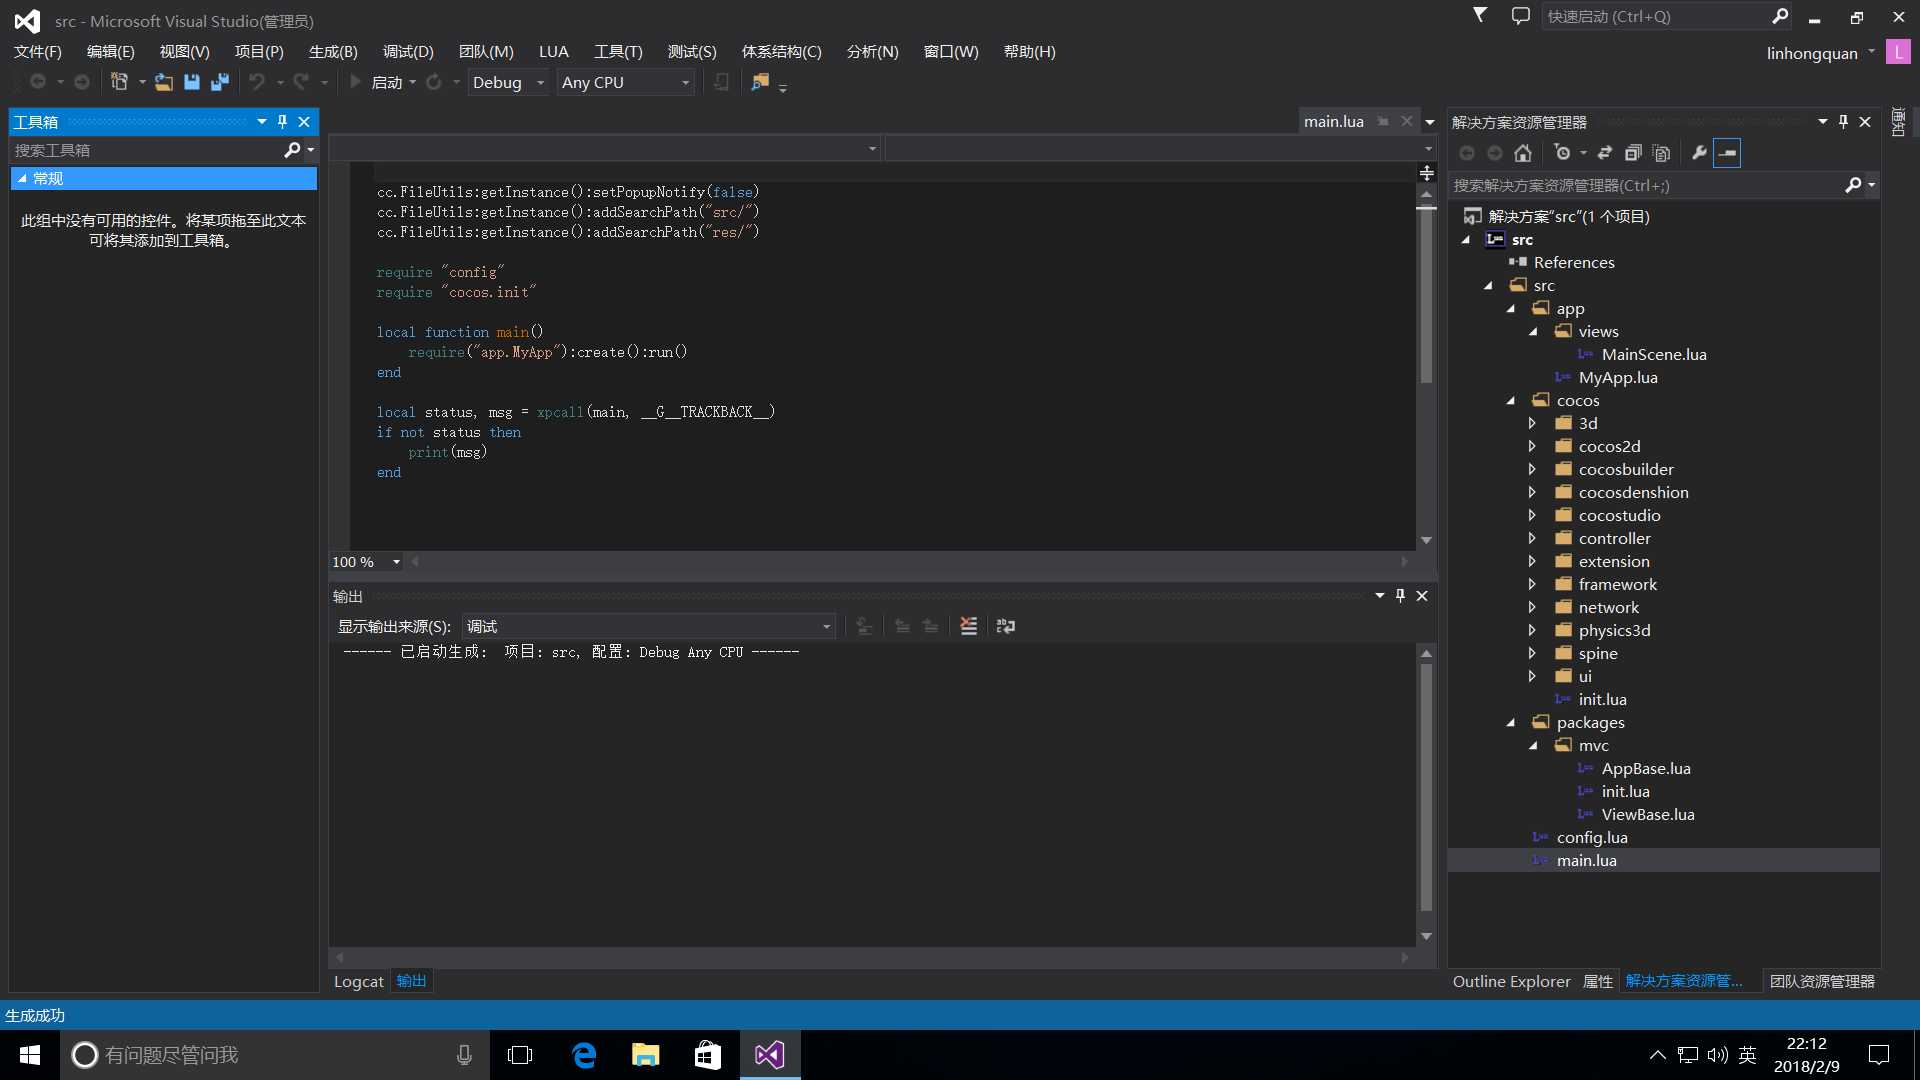Collapse the packages folder
The height and width of the screenshot is (1080, 1920).
(1511, 722)
